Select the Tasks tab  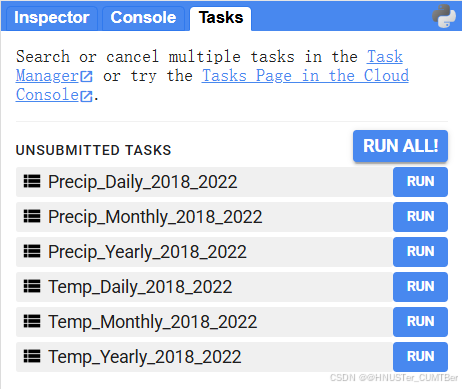(221, 18)
